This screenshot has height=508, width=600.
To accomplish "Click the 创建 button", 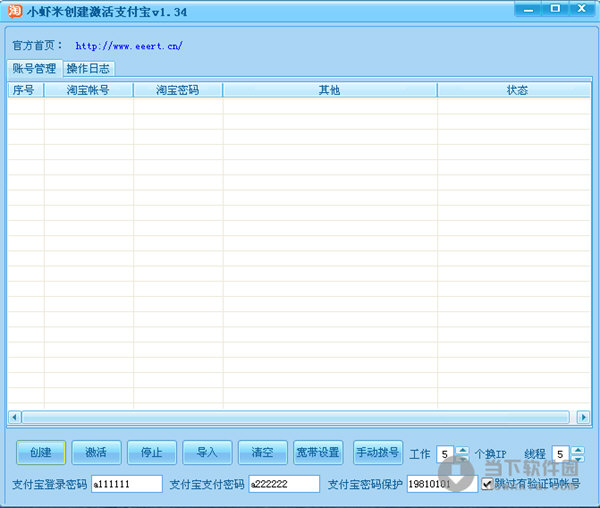I will (x=41, y=453).
